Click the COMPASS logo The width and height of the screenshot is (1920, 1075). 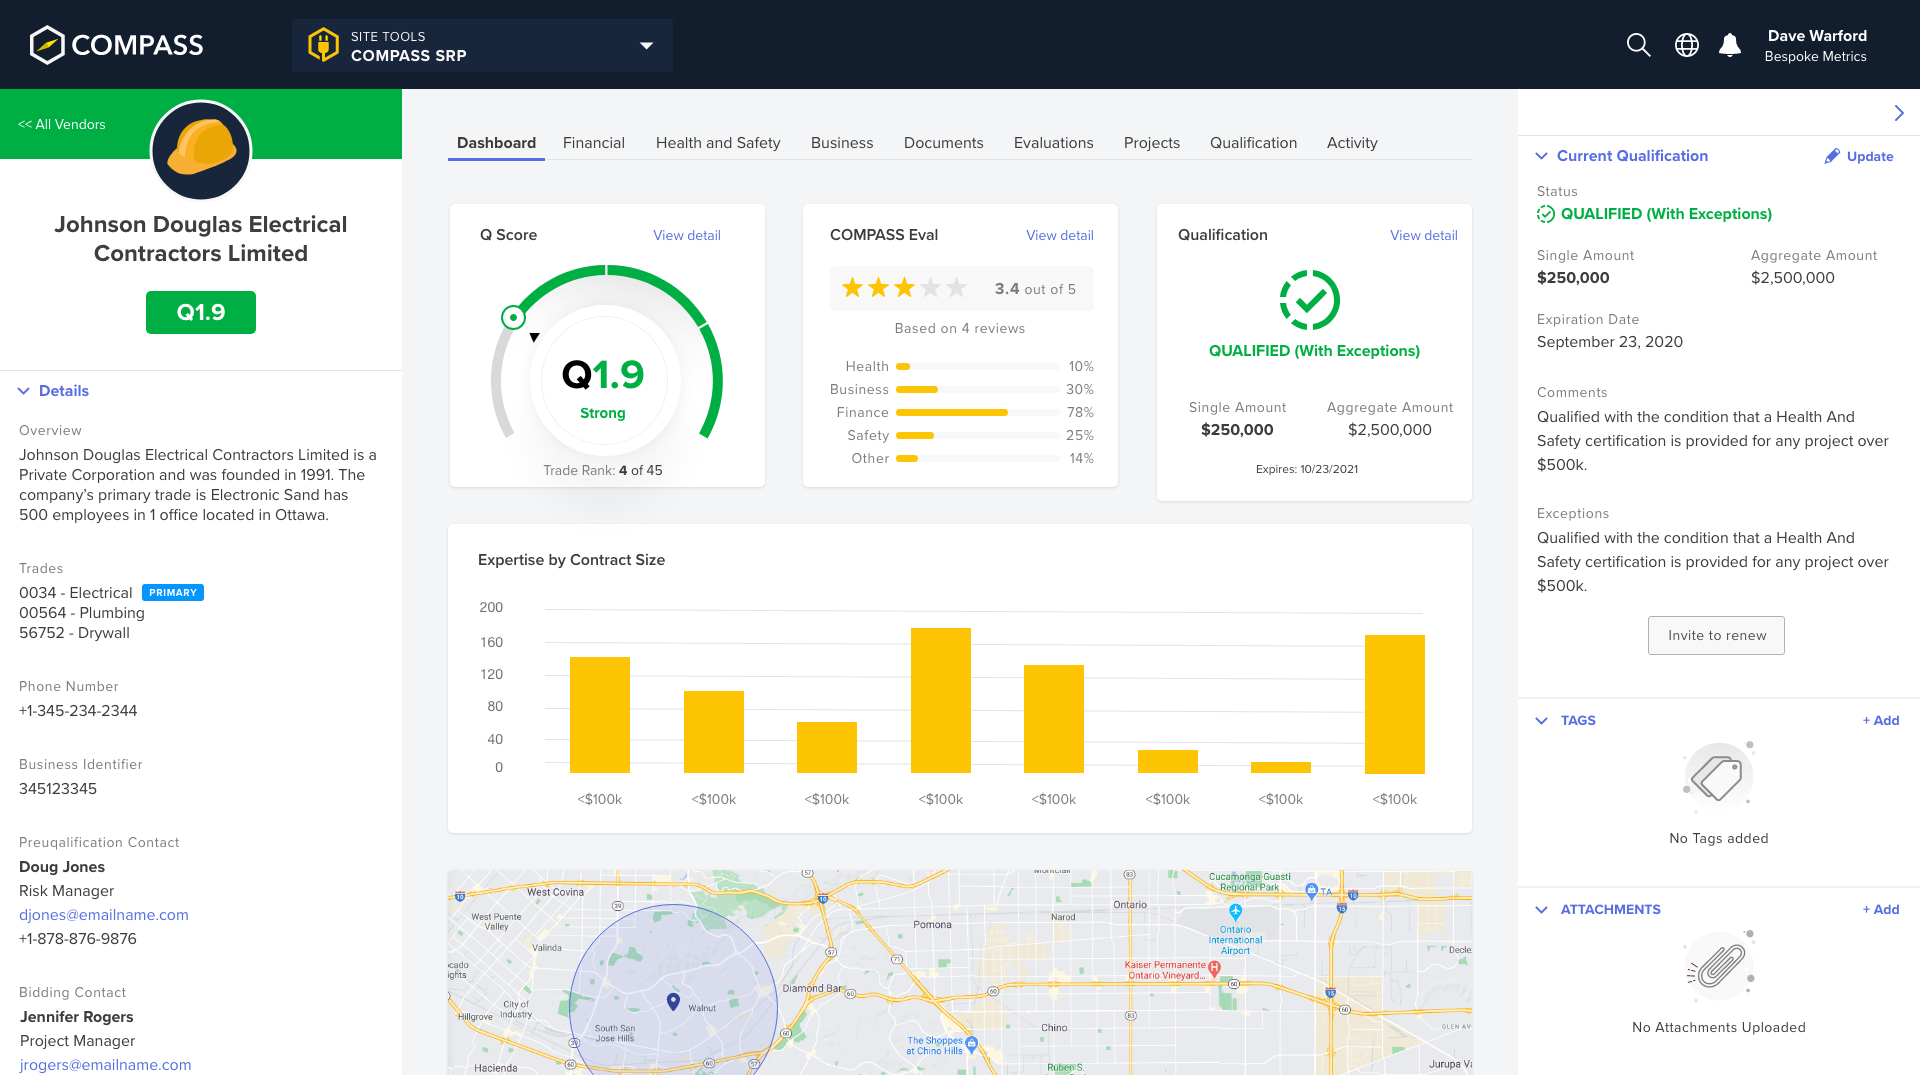pos(116,45)
